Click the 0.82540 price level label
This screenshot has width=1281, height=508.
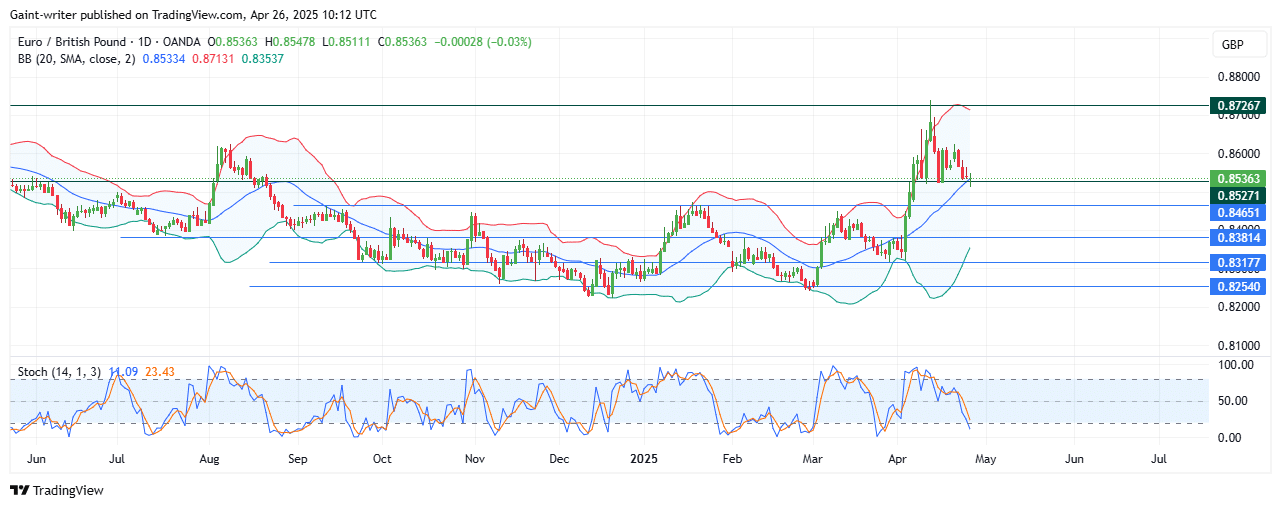click(x=1240, y=286)
